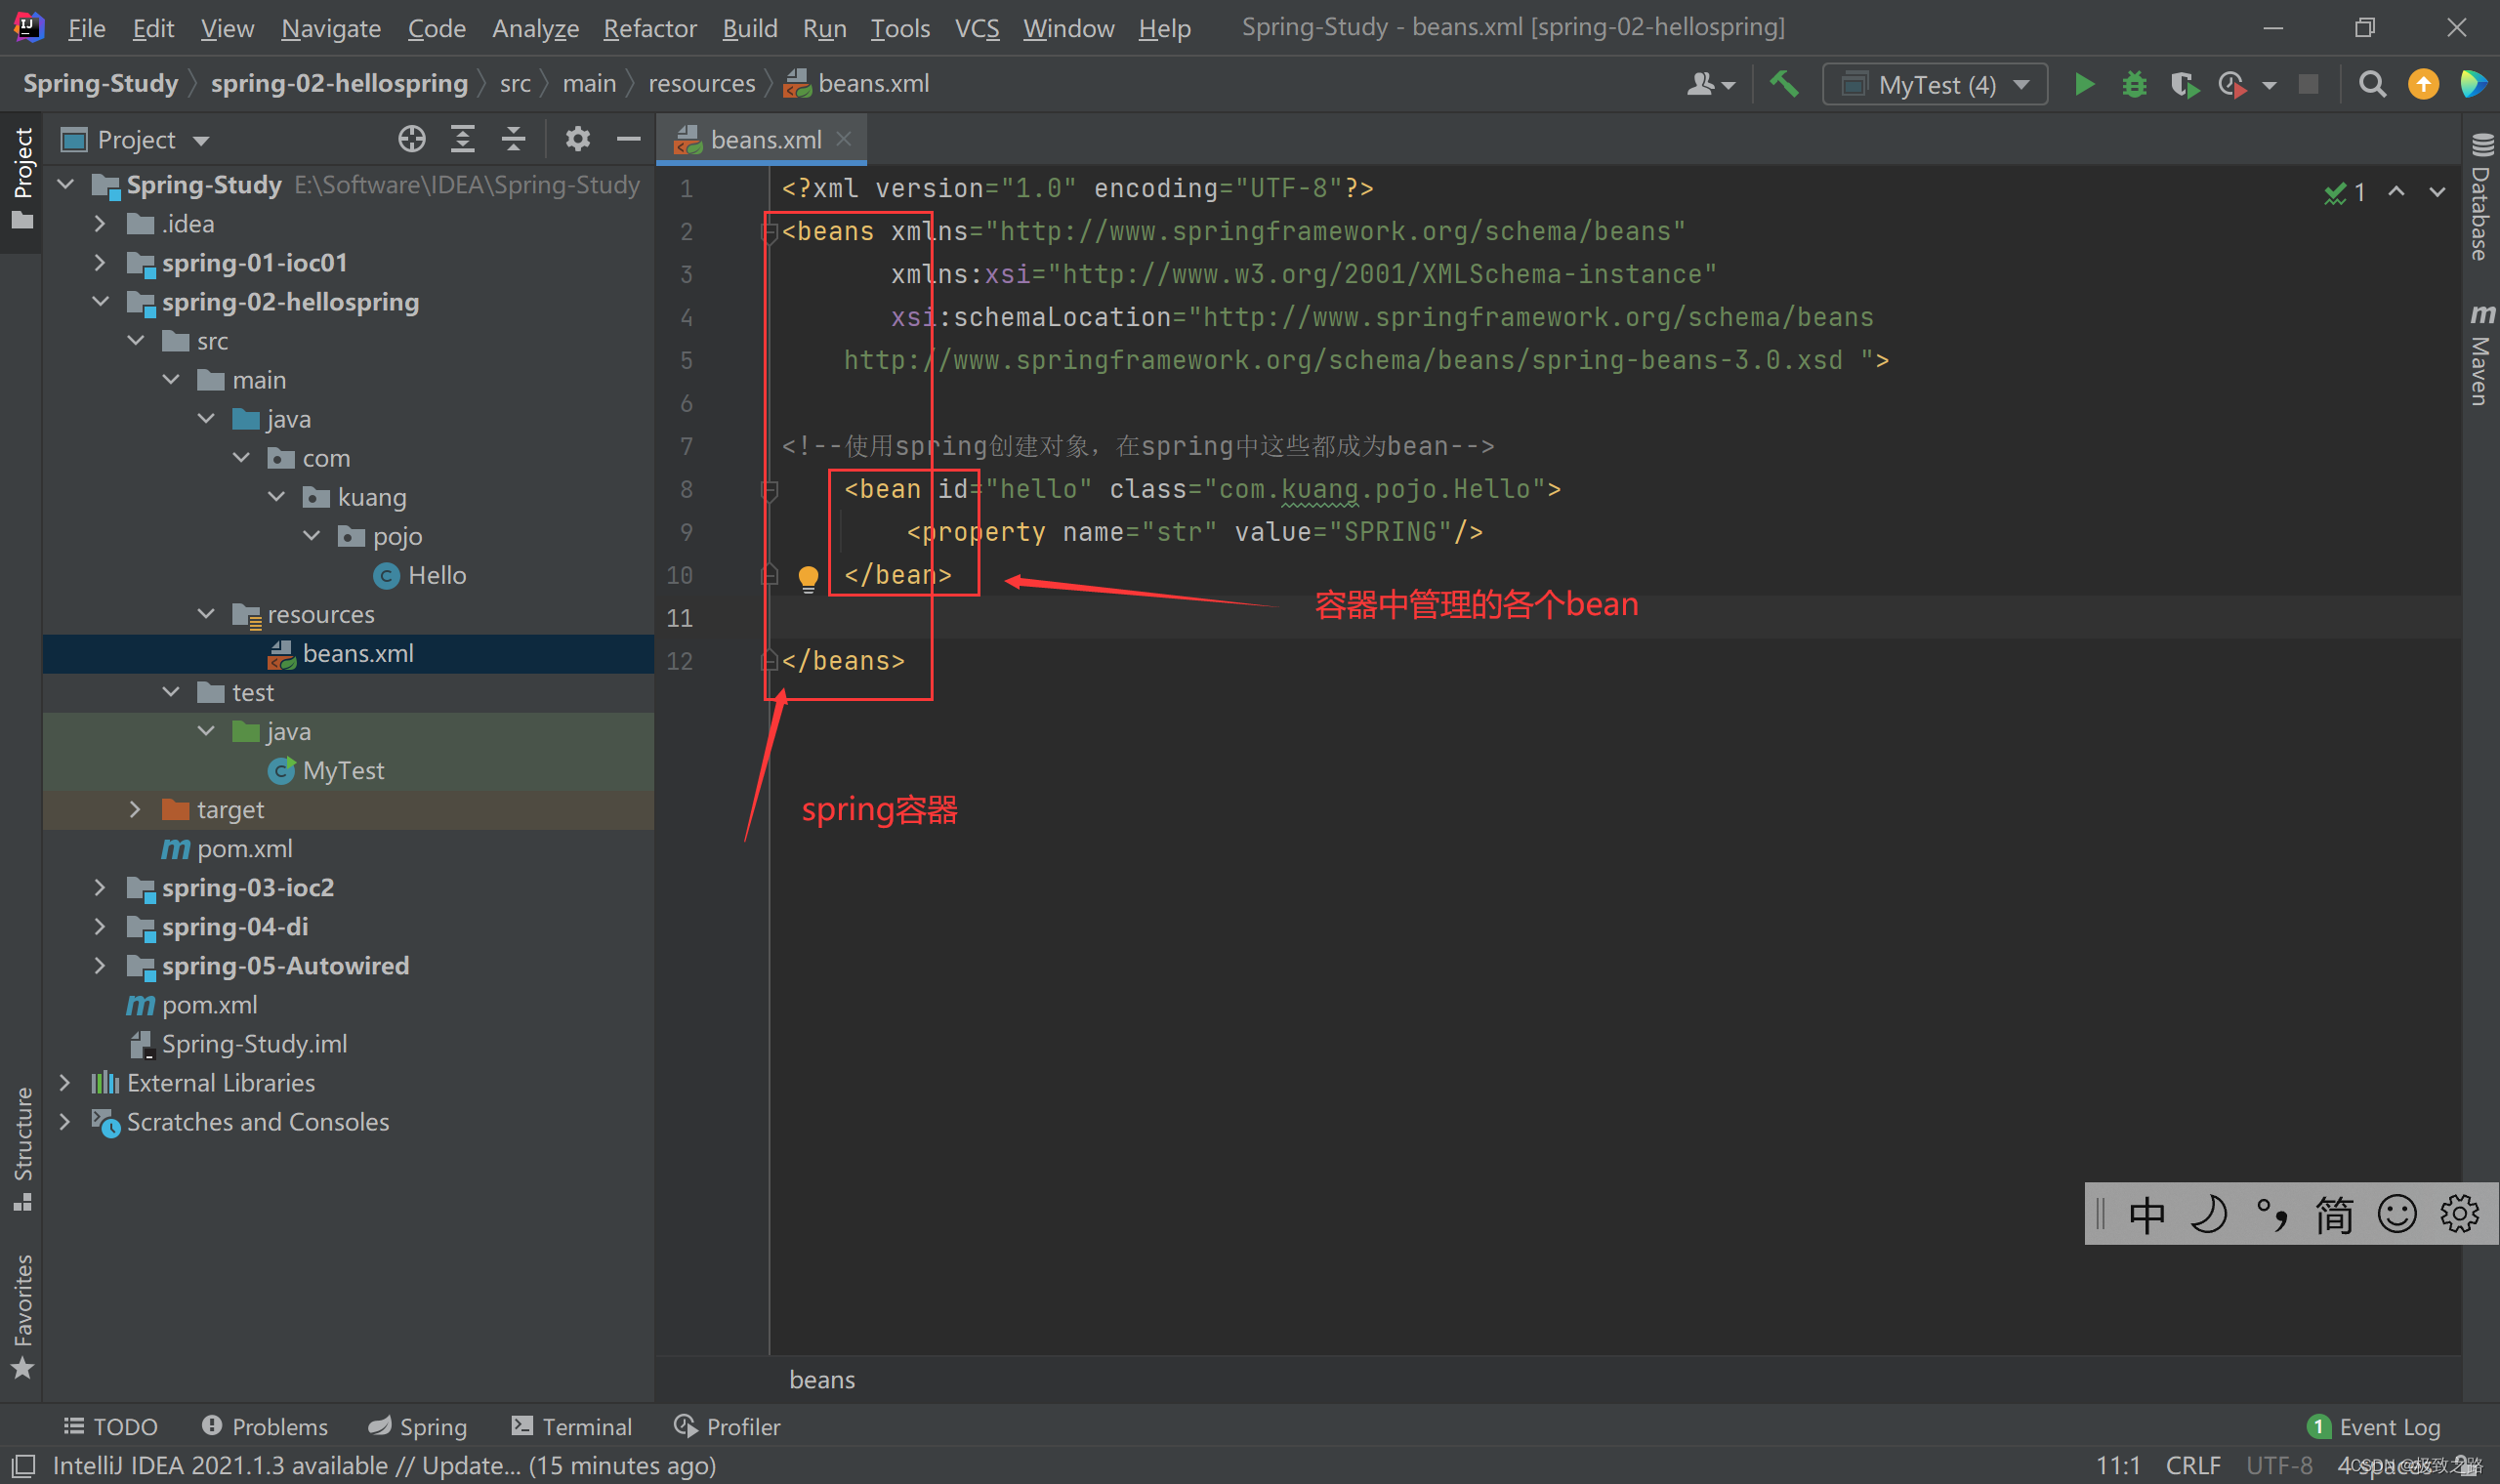The height and width of the screenshot is (1484, 2500).
Task: Click the IME emoji smiley icon
Action: pos(2397,1214)
